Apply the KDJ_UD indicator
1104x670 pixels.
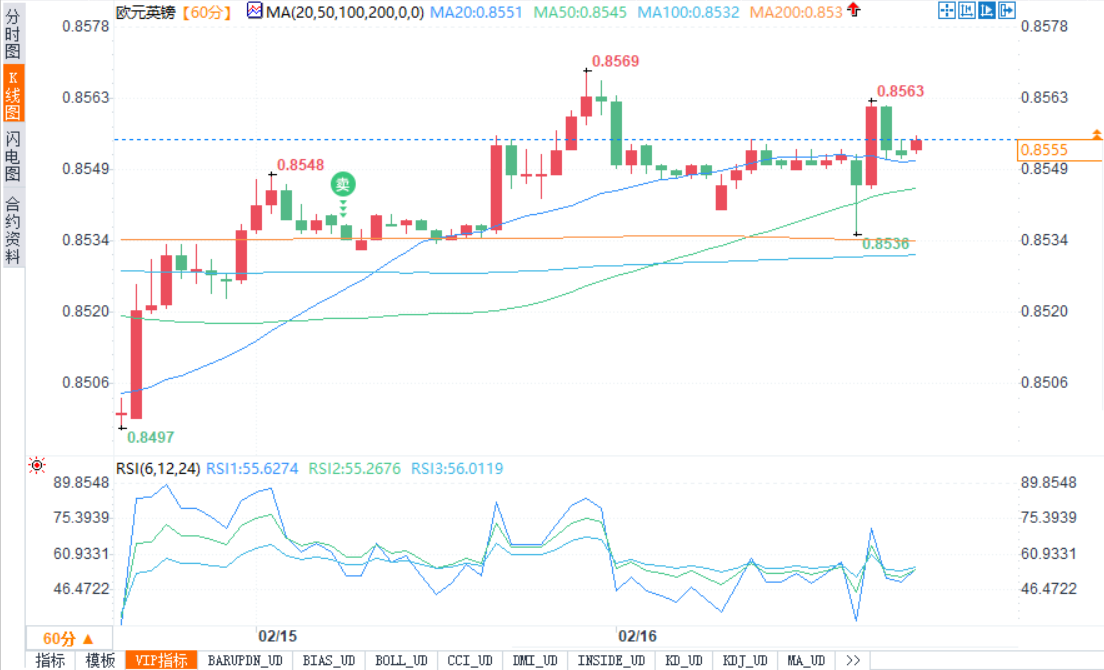click(x=745, y=660)
